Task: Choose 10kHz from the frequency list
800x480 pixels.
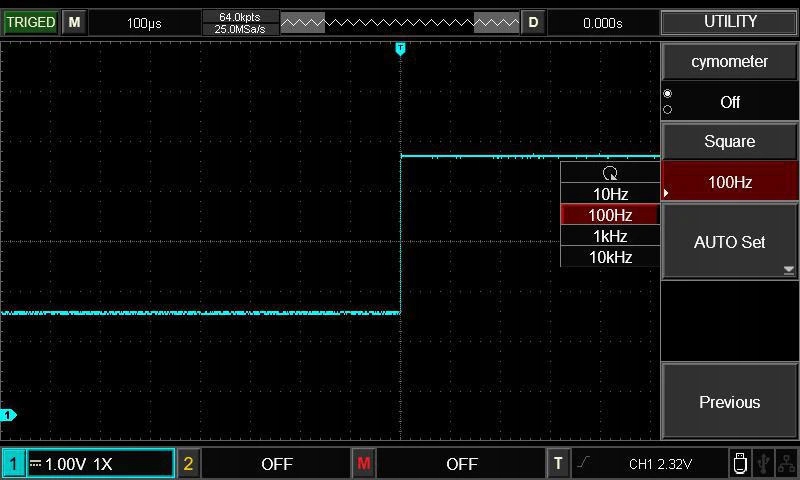Action: [x=610, y=257]
